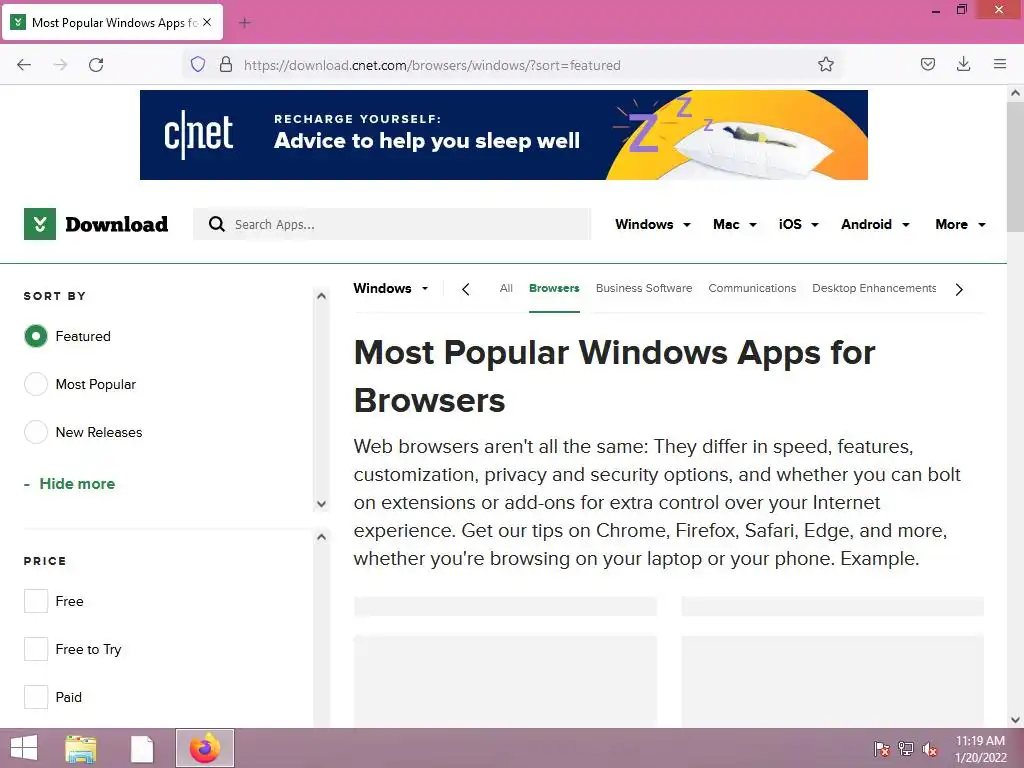Select the Business Software category tab
The image size is (1024, 768).
(644, 288)
